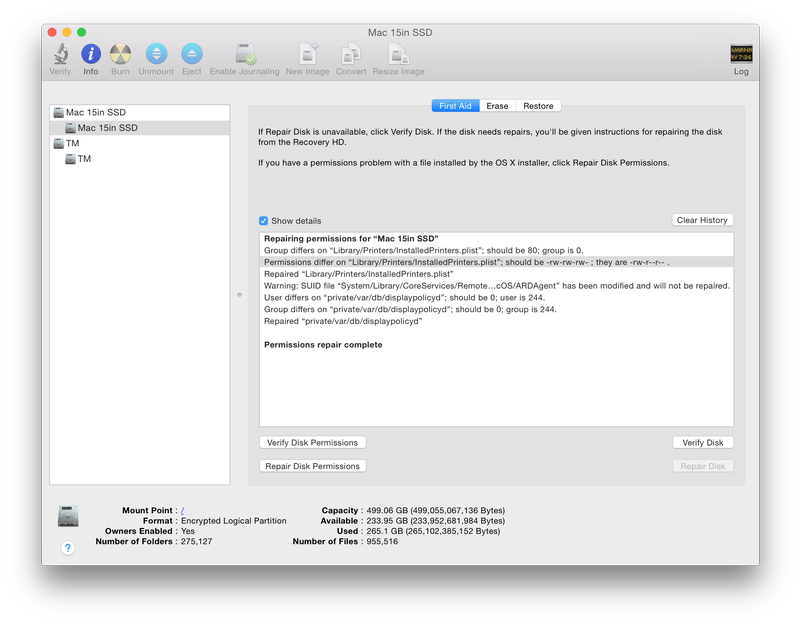
Task: Select the top-level TM disk
Action: (140, 143)
